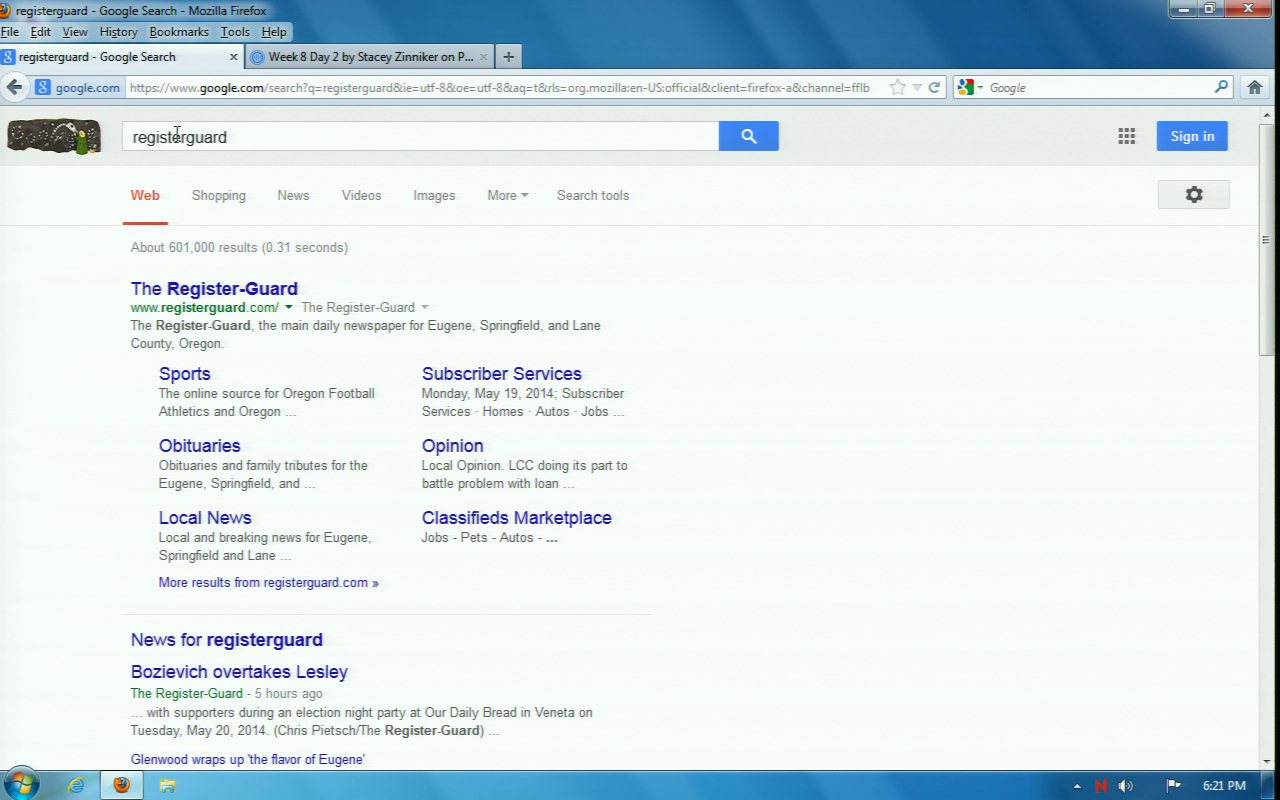Click the vertical page scrollbar thumb
Screen dimensions: 1280x800
(x=1266, y=240)
